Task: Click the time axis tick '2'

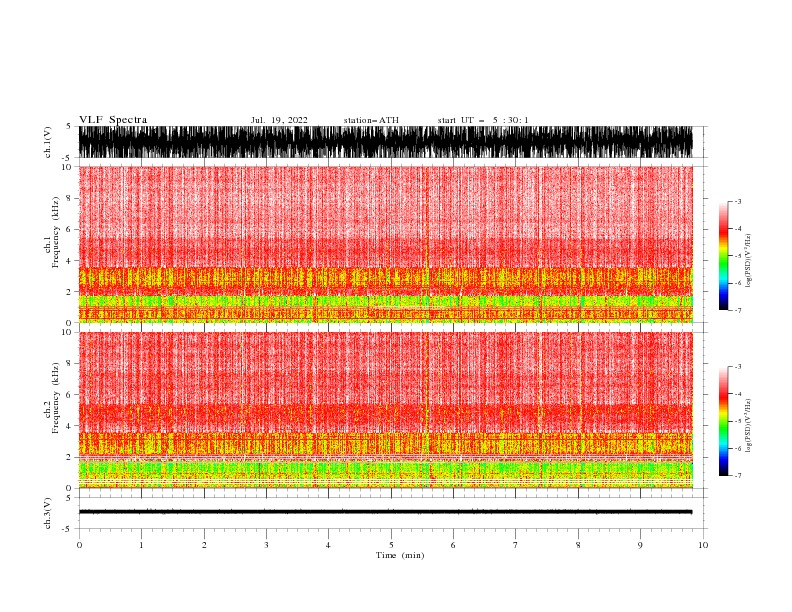Action: tap(204, 545)
